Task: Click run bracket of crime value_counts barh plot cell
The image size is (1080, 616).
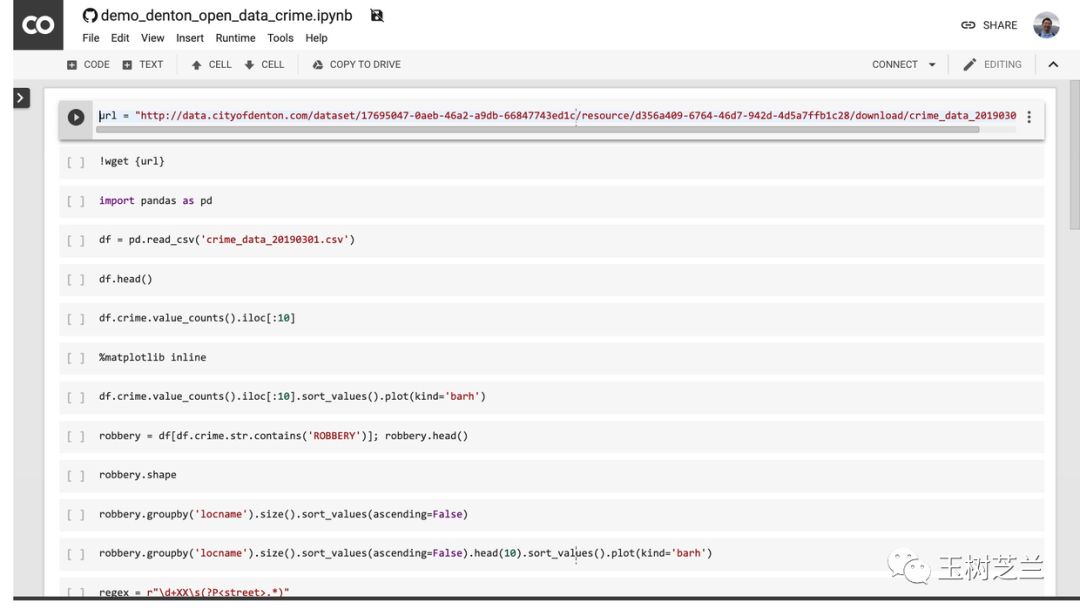Action: 76,398
